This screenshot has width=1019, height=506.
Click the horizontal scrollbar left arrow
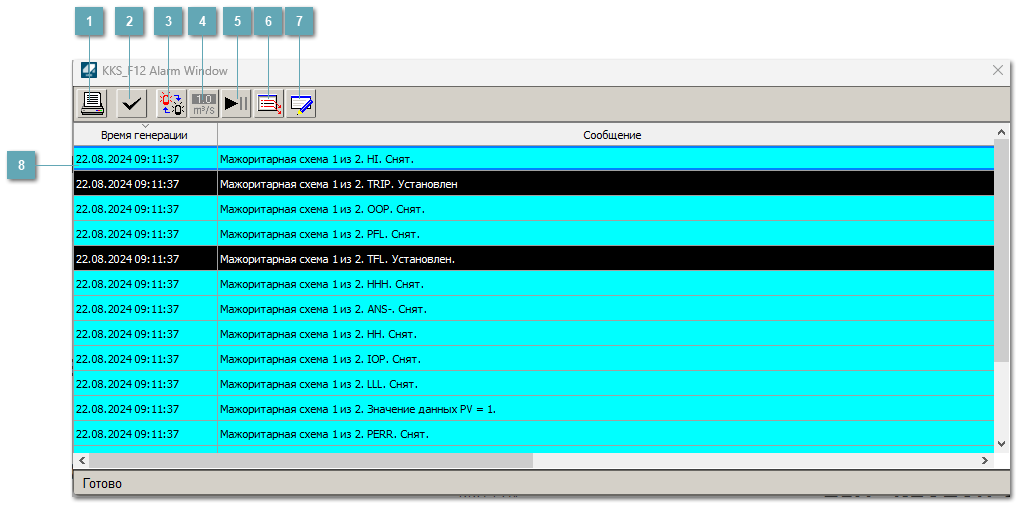pyautogui.click(x=83, y=461)
